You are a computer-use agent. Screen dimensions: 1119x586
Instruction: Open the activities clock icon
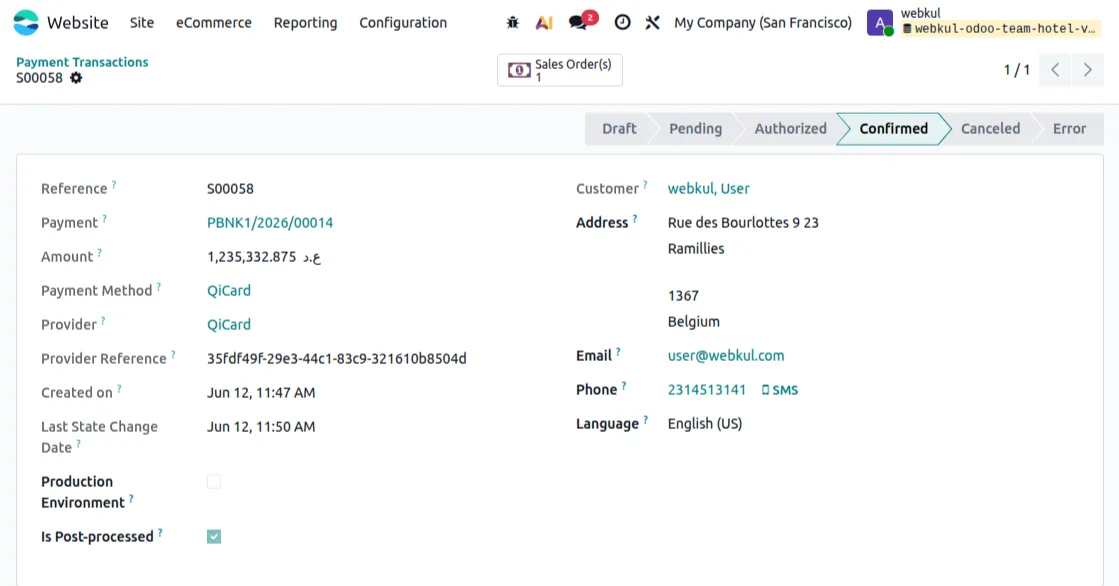pos(622,23)
